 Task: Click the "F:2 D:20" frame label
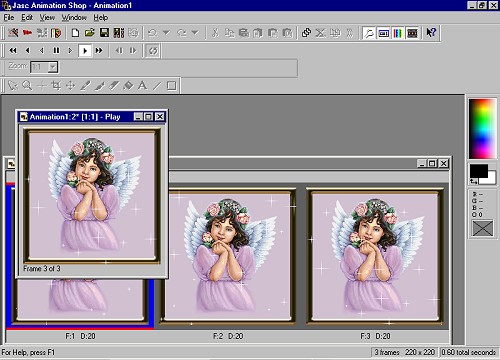point(228,336)
